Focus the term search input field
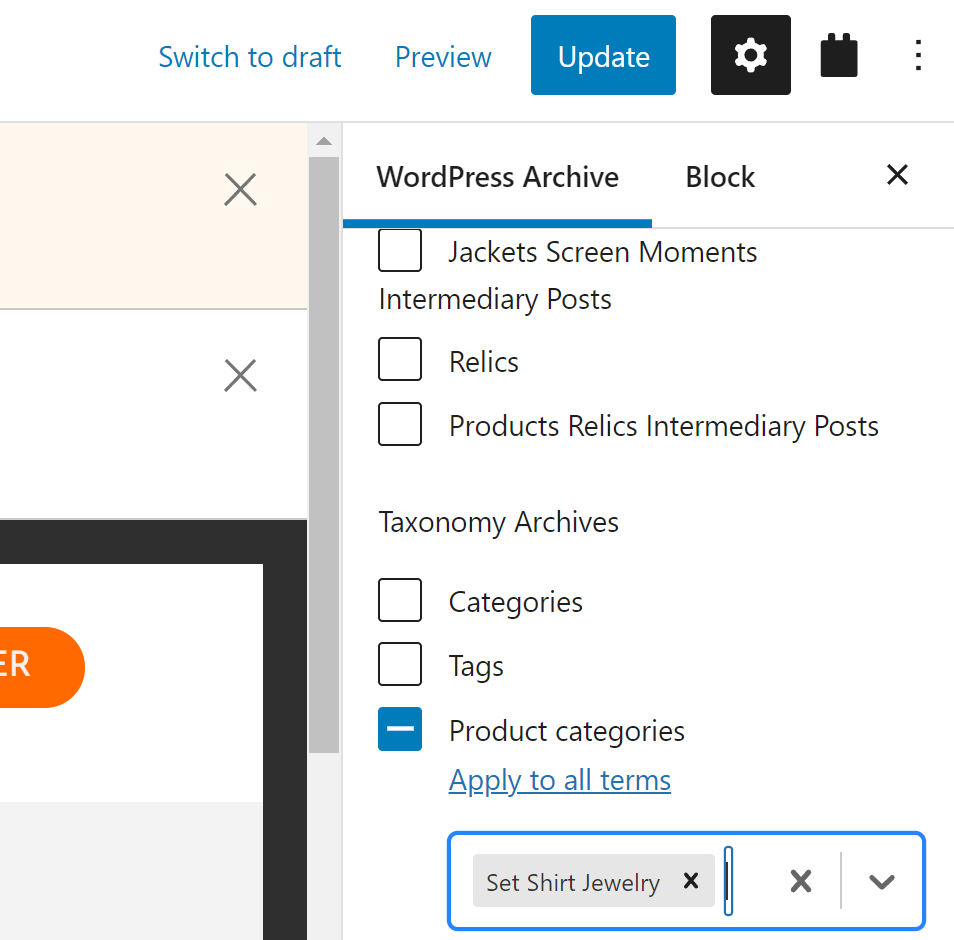The image size is (954, 940). (728, 881)
